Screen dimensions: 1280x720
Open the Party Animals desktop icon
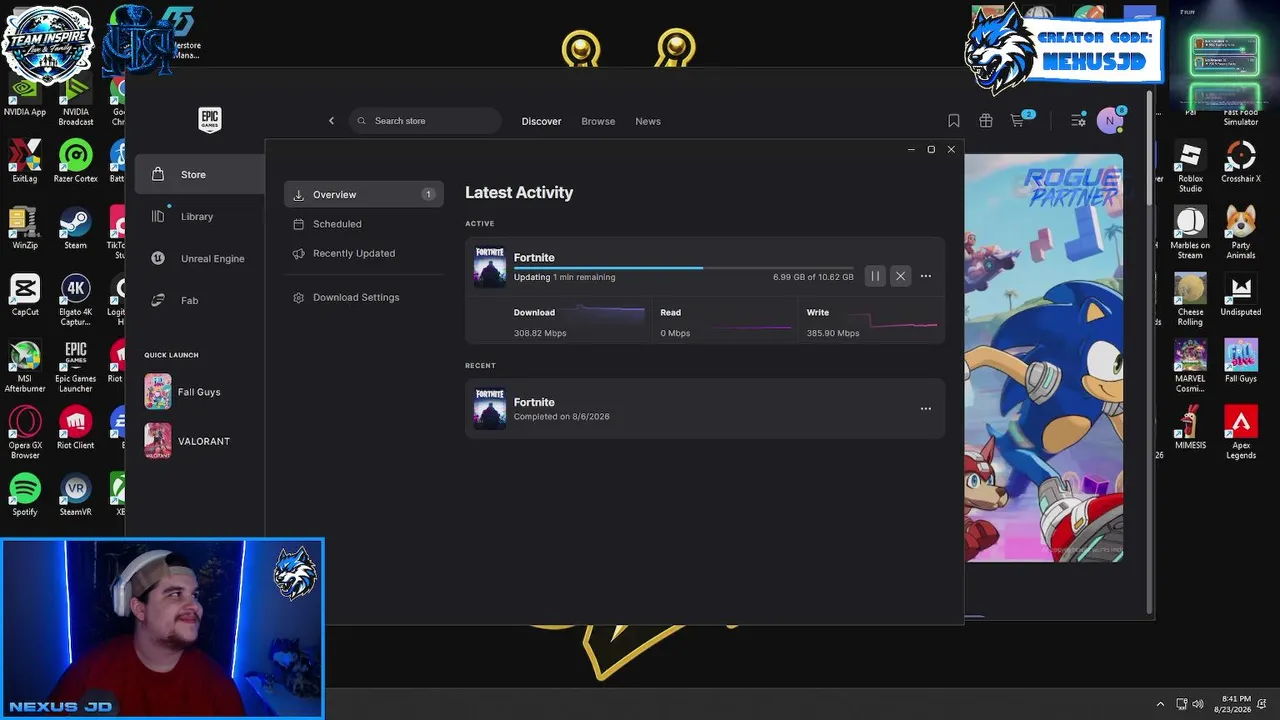point(1241,233)
